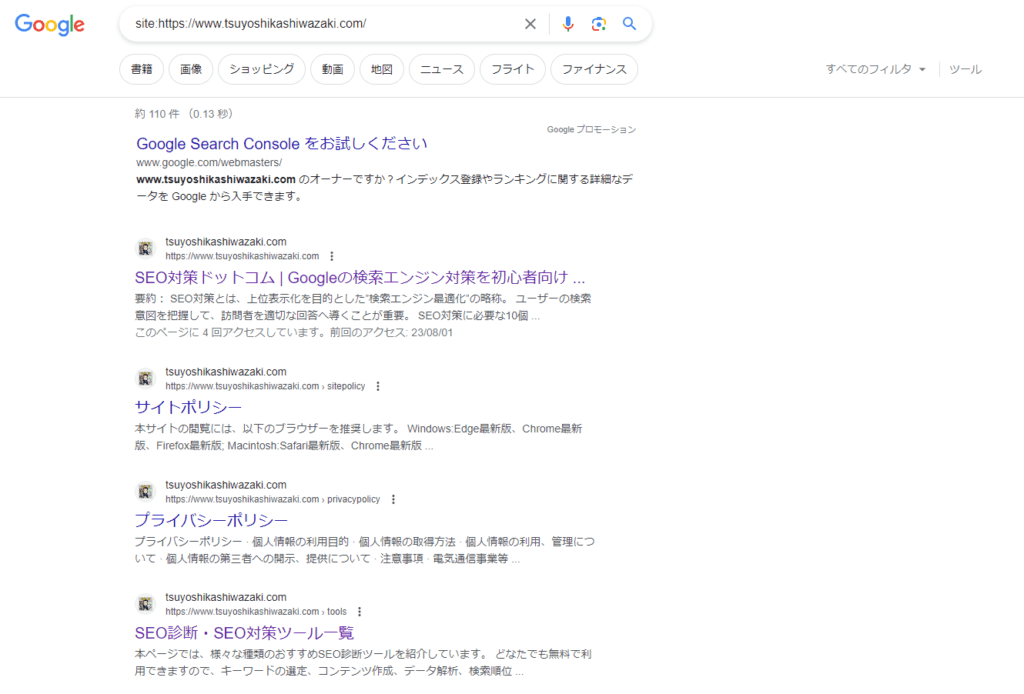The image size is (1024, 694).
Task: Open three-dot menu for sitepolicy result
Action: pos(378,386)
